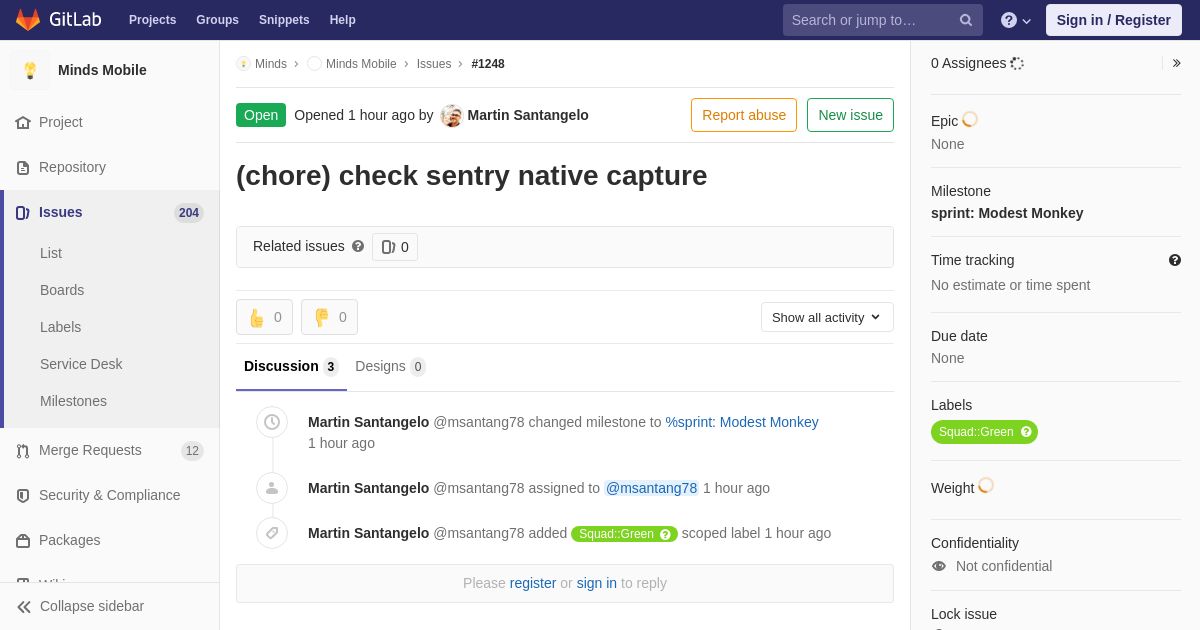1200x630 pixels.
Task: Open the Snippets menu item
Action: coord(284,20)
